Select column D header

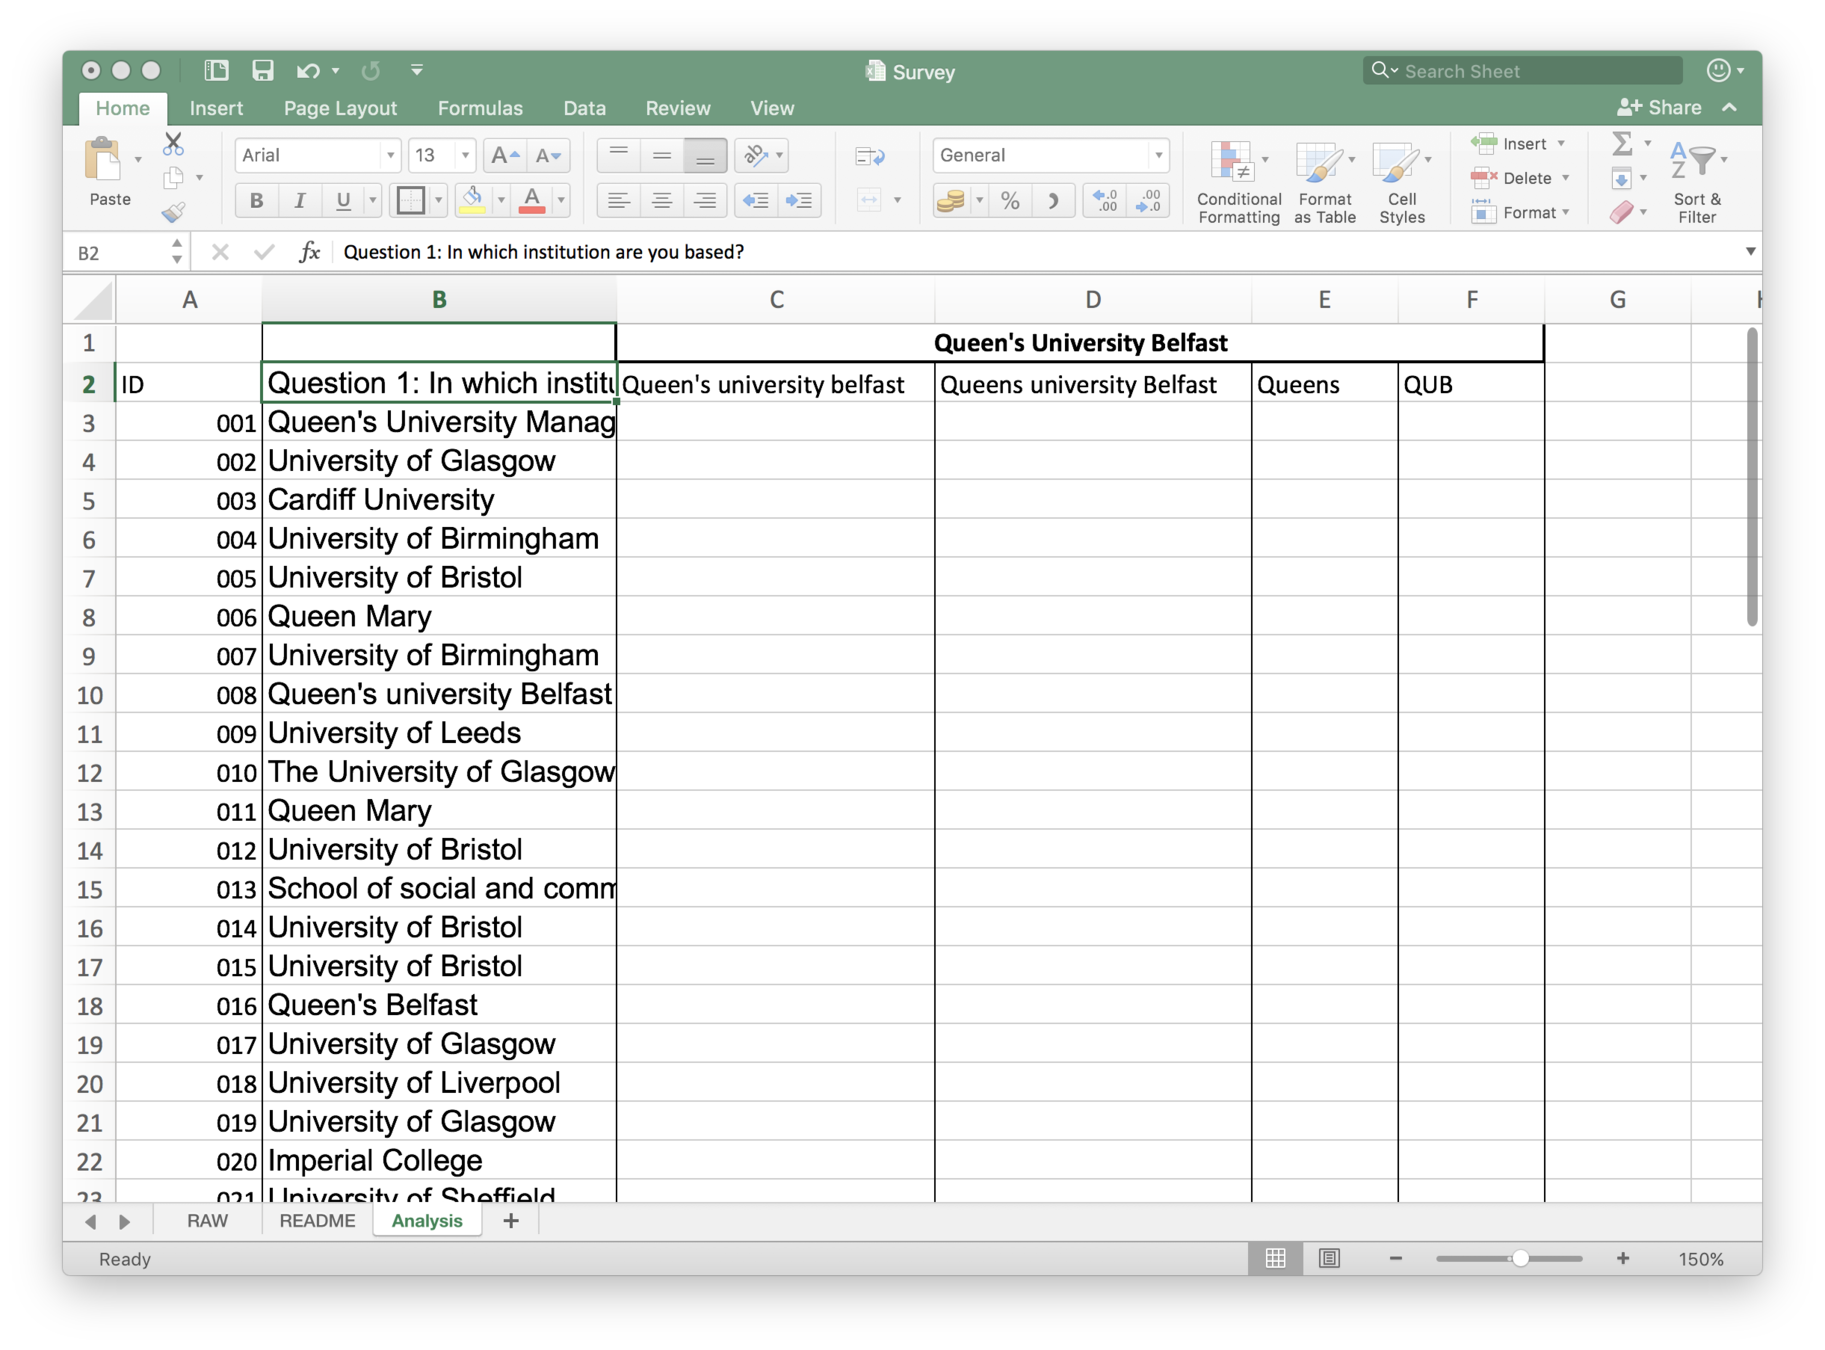click(x=1093, y=299)
